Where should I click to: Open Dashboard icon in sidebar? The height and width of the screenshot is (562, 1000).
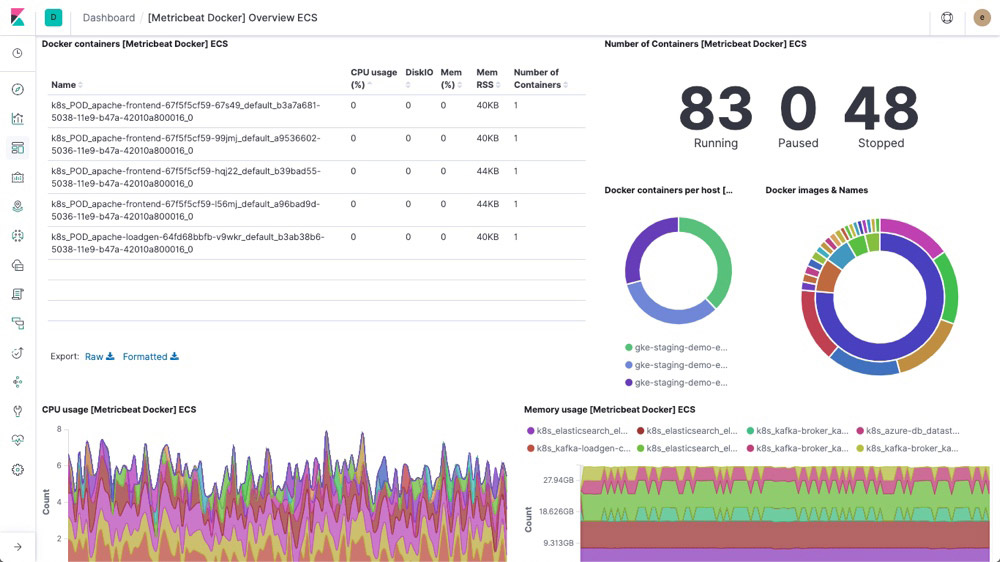coord(18,148)
